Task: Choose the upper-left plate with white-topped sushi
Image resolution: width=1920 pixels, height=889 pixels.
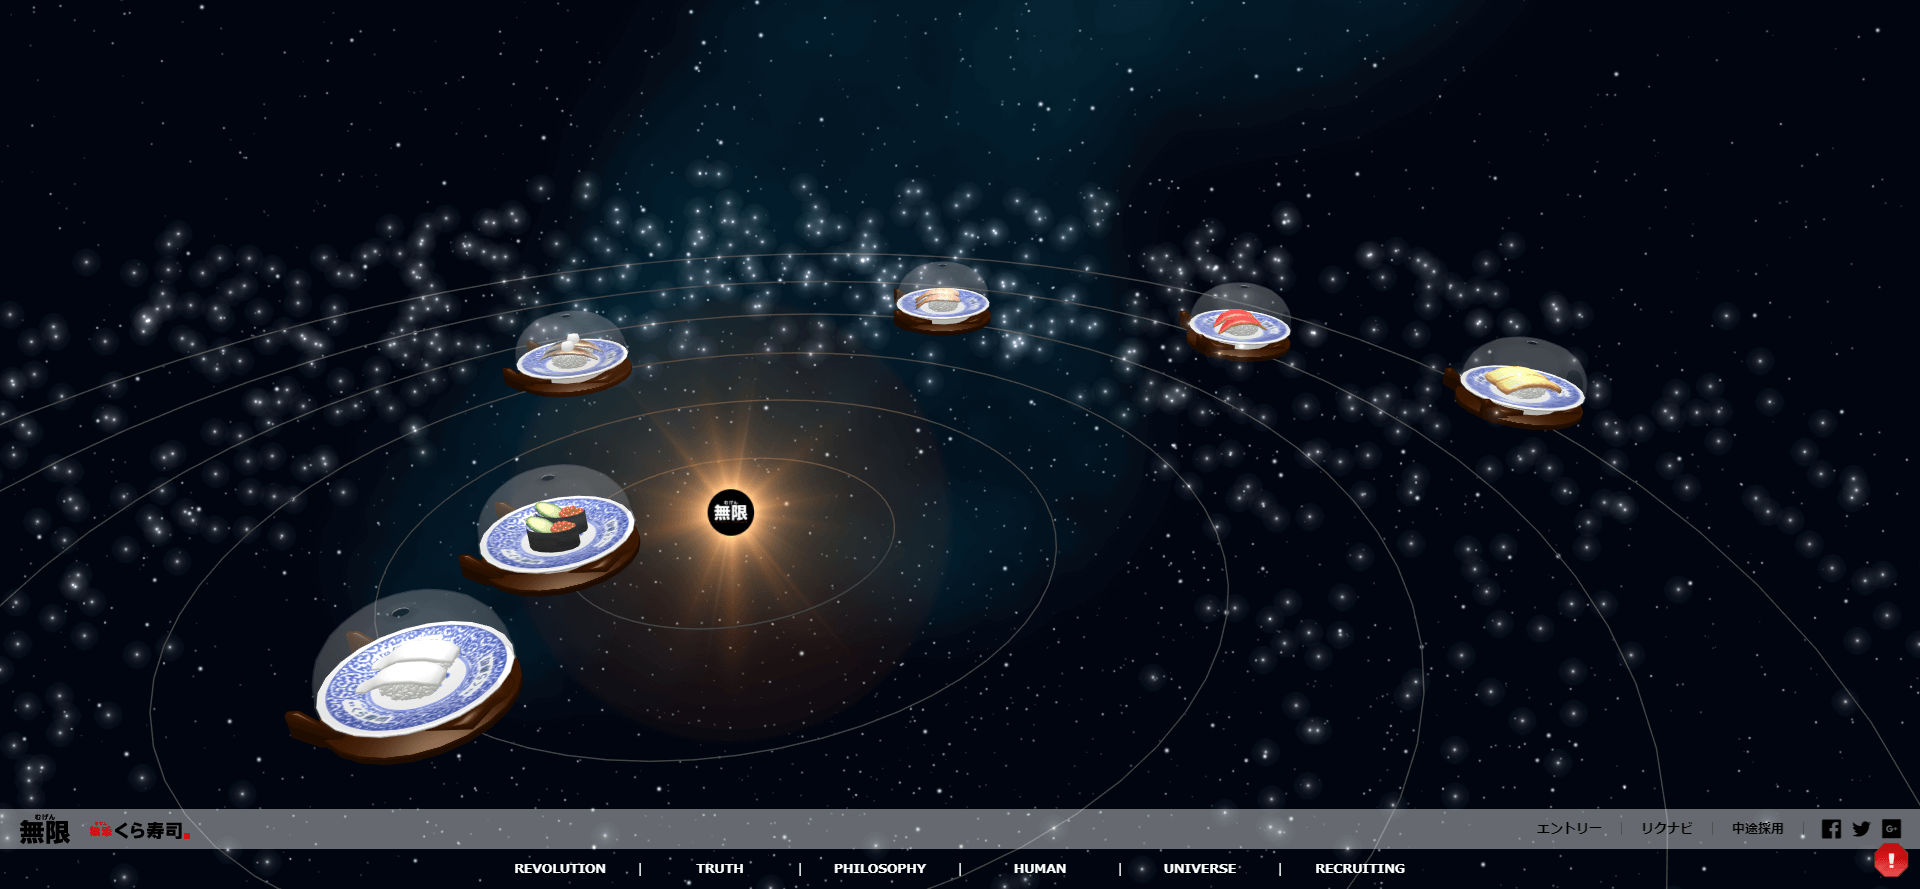Action: (x=571, y=356)
